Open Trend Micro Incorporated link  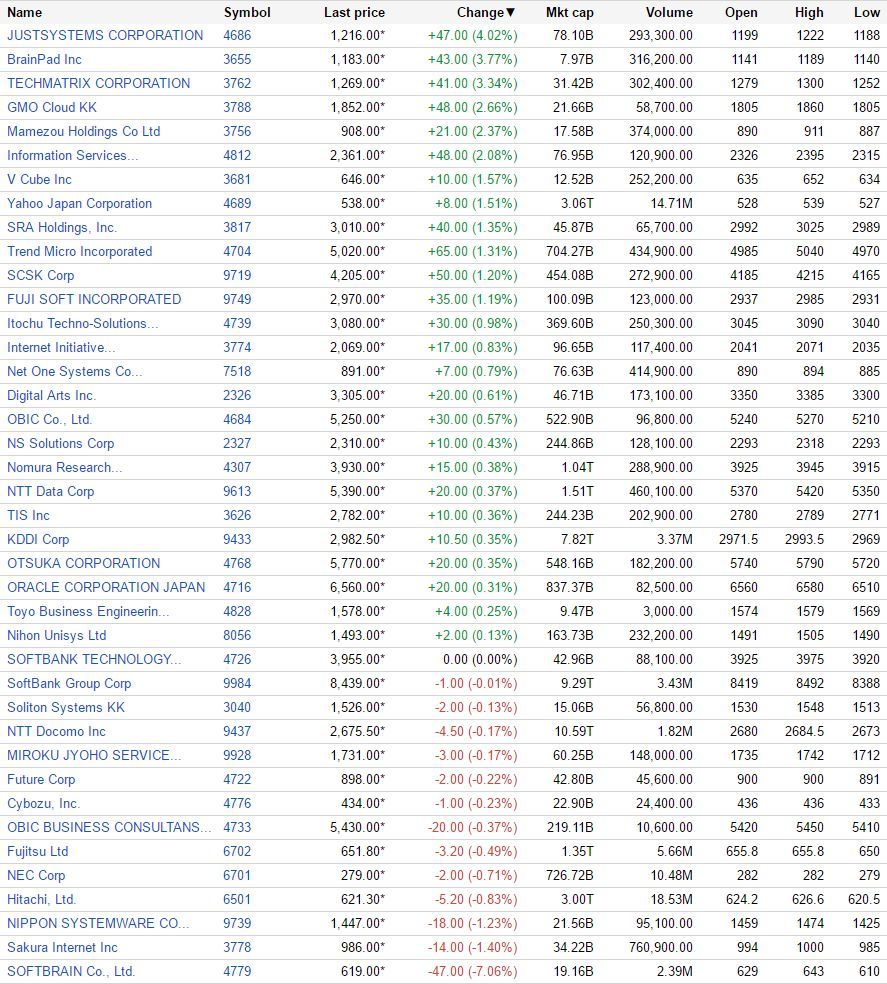pyautogui.click(x=79, y=251)
